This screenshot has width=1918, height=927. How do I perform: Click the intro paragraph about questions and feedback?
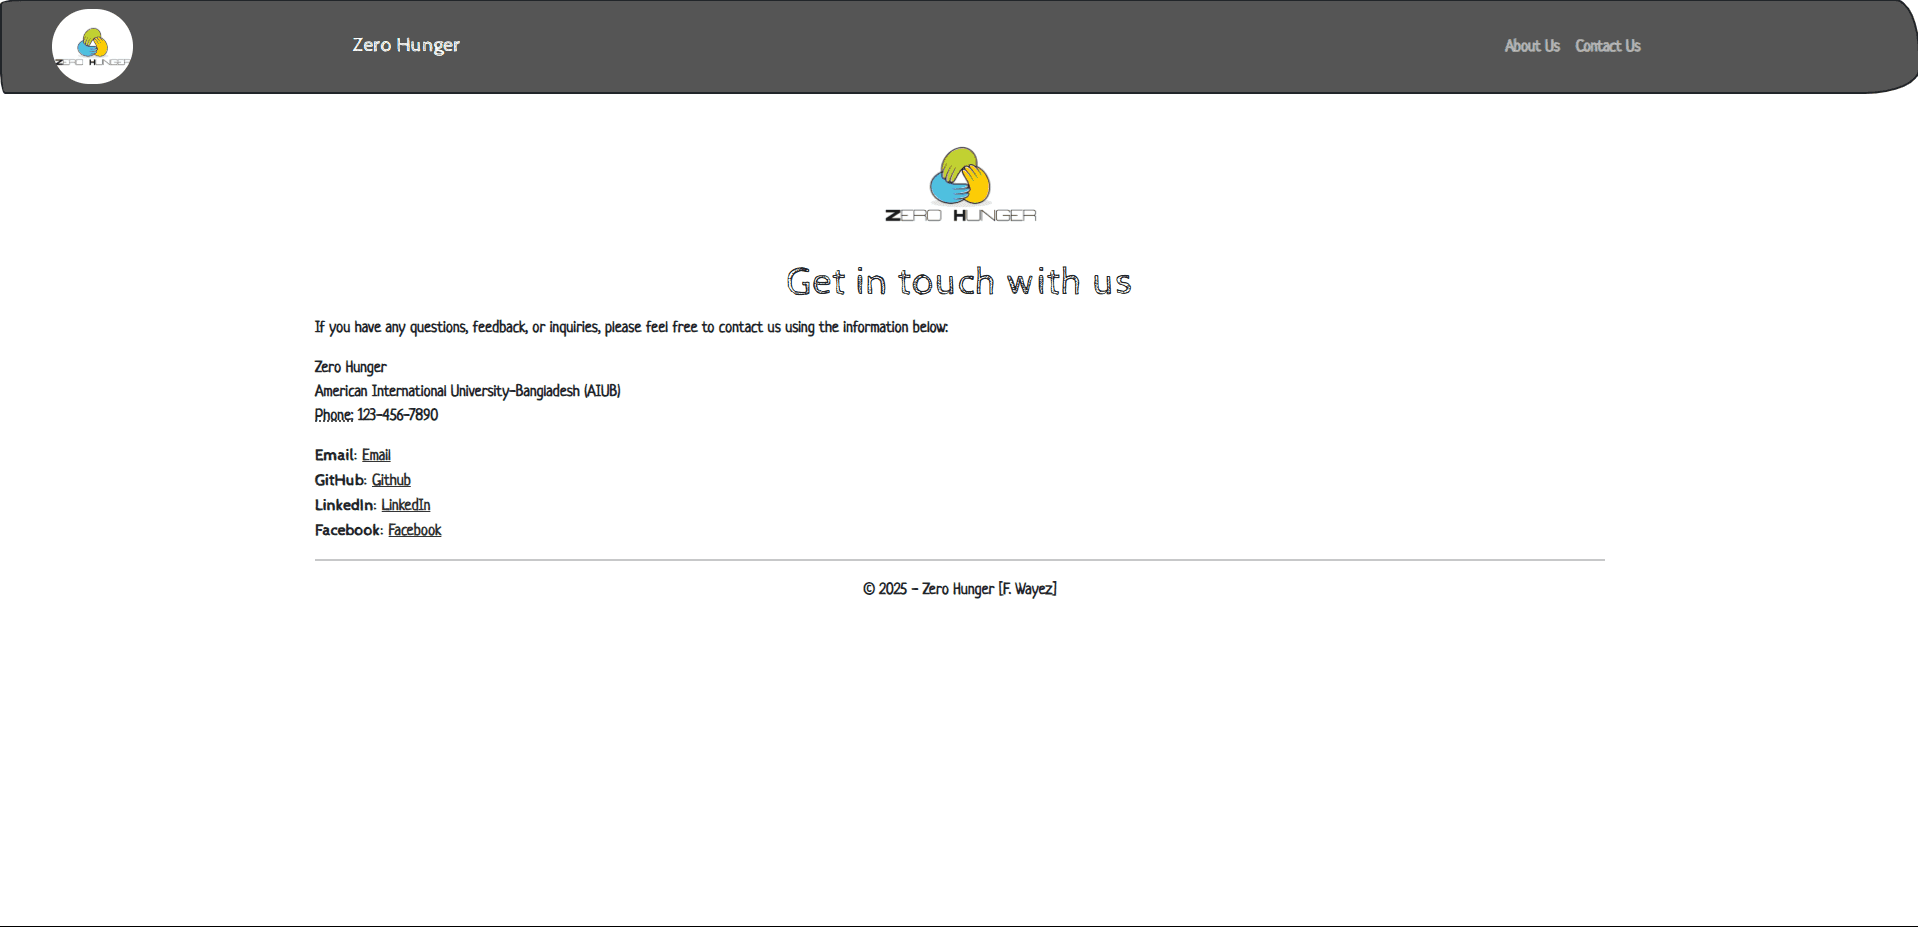tap(630, 327)
